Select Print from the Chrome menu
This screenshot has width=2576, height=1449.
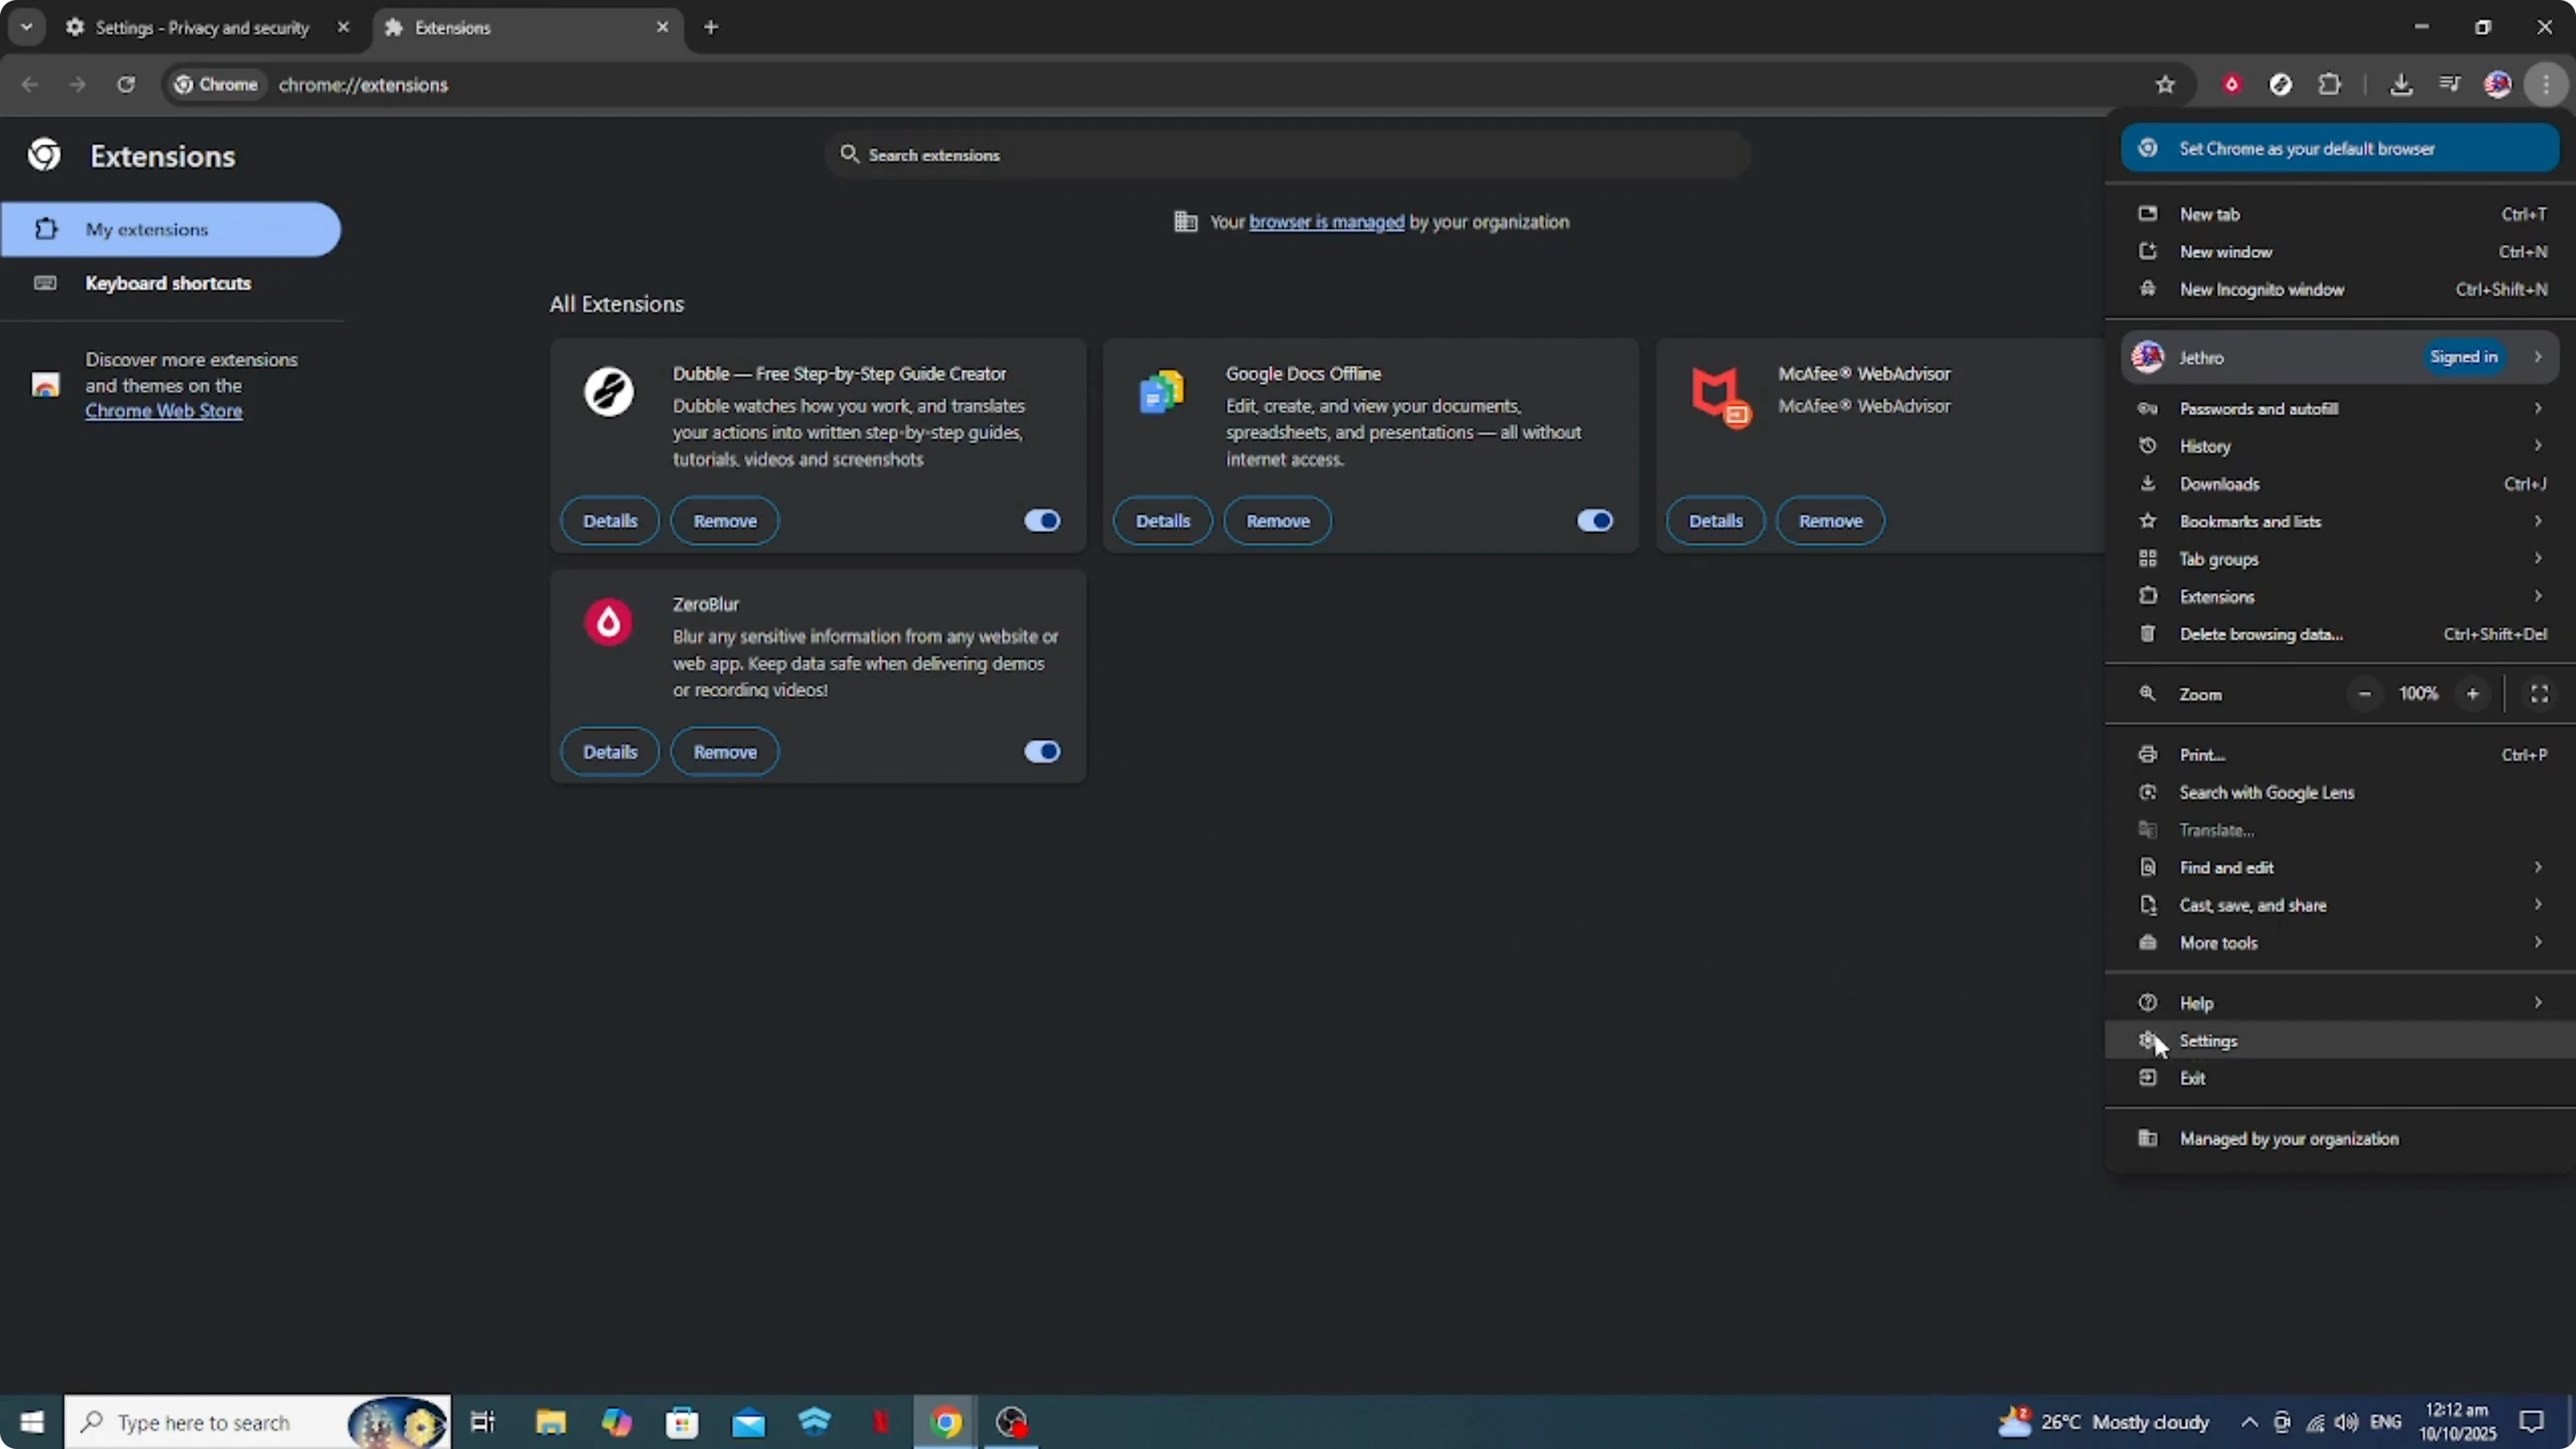tap(2340, 755)
